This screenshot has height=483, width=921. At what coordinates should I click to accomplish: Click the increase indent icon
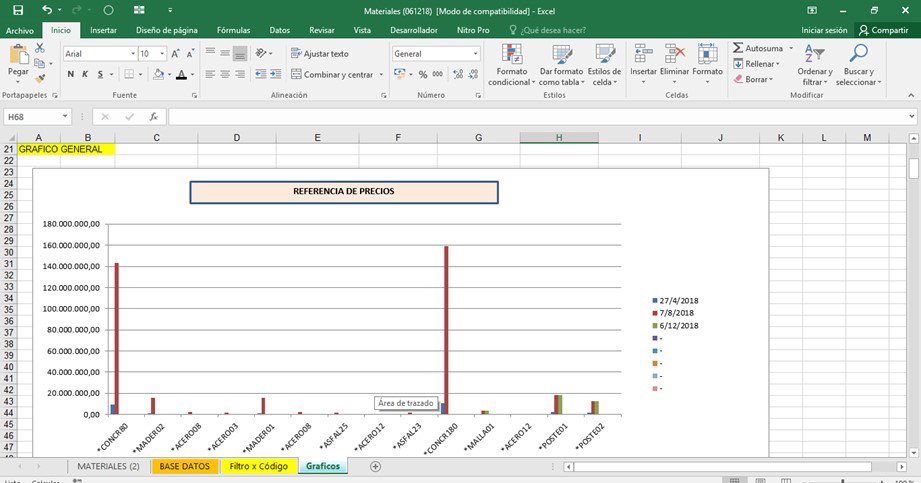[275, 74]
